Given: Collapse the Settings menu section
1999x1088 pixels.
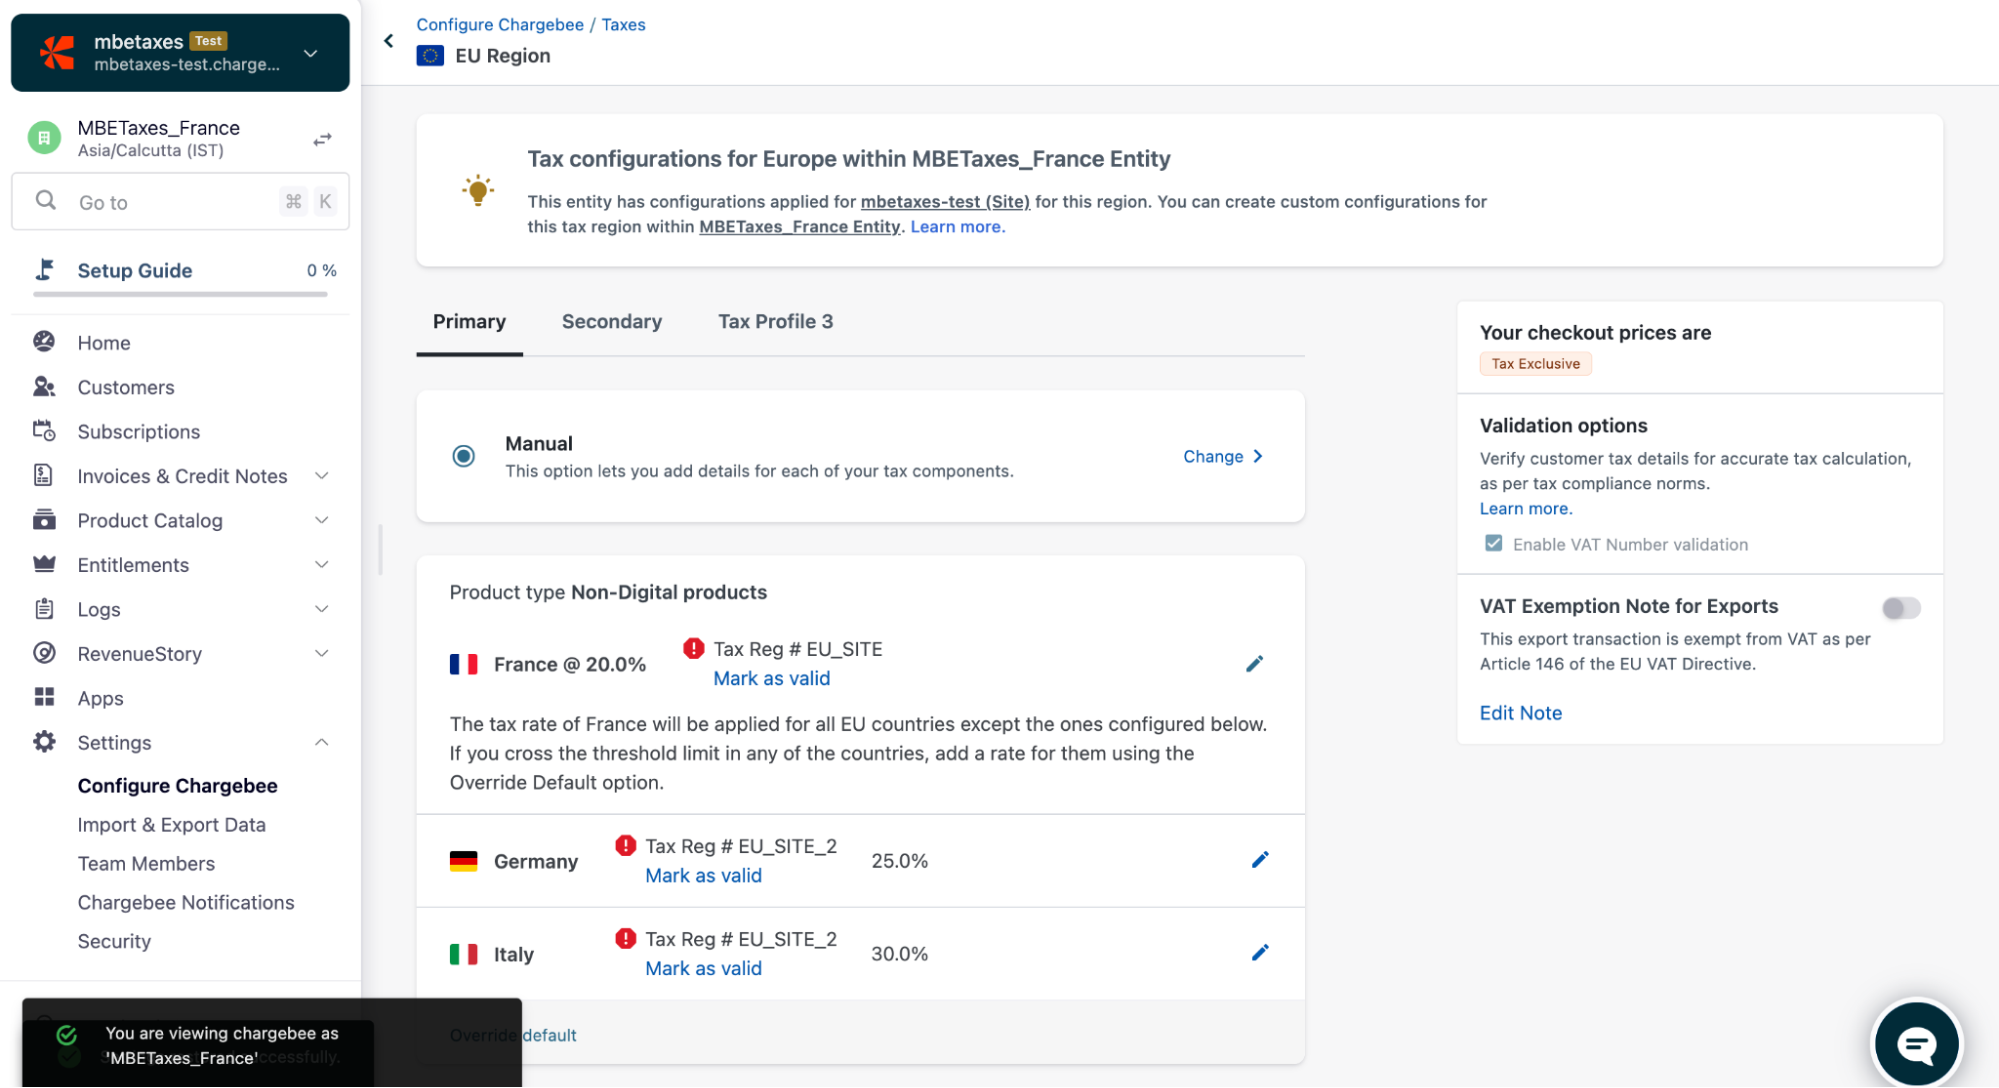Looking at the screenshot, I should click(321, 742).
